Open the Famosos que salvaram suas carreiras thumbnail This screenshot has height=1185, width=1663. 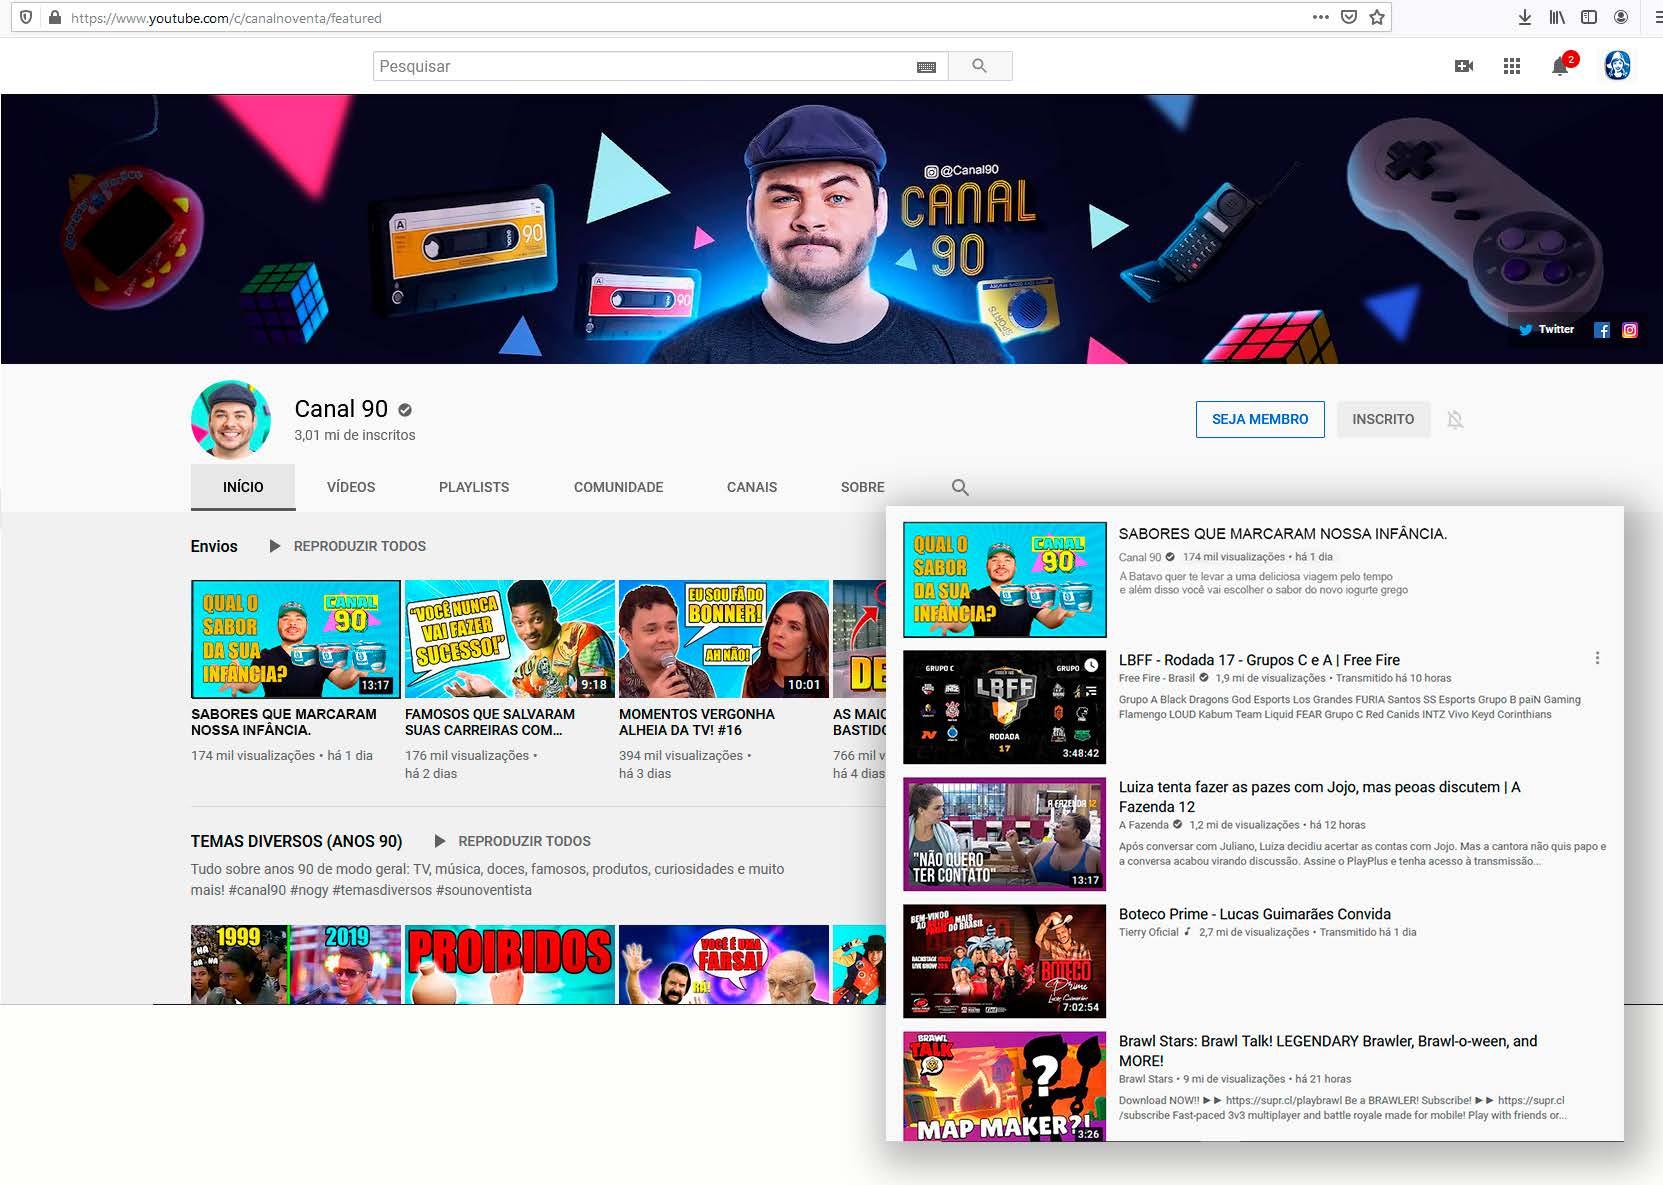click(510, 639)
